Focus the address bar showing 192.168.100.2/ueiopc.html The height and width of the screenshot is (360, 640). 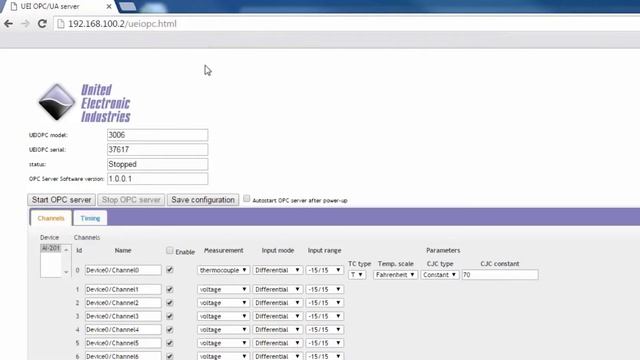(347, 24)
